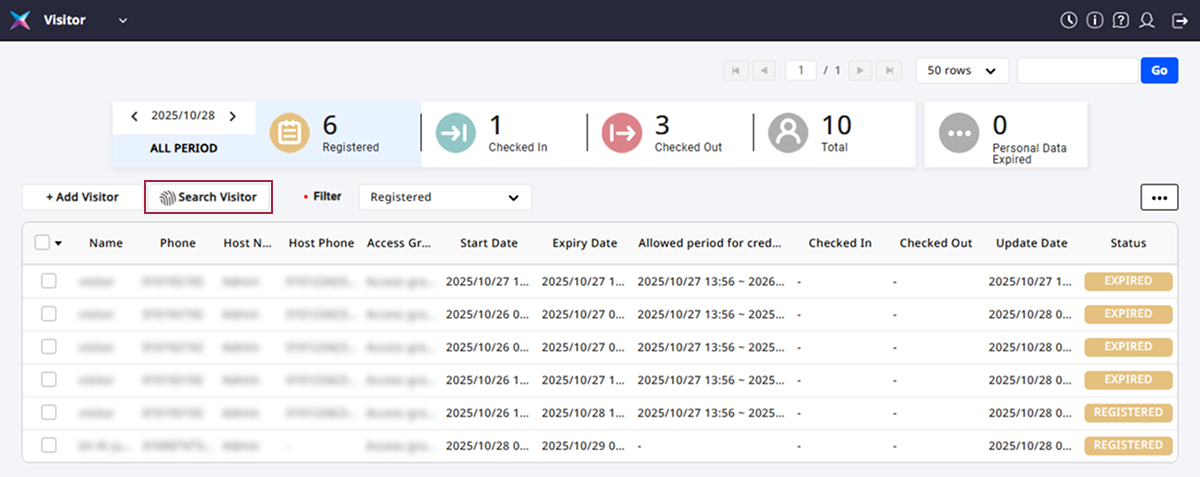The height and width of the screenshot is (477, 1200).
Task: Check the last visitor row checkbox
Action: pos(49,445)
